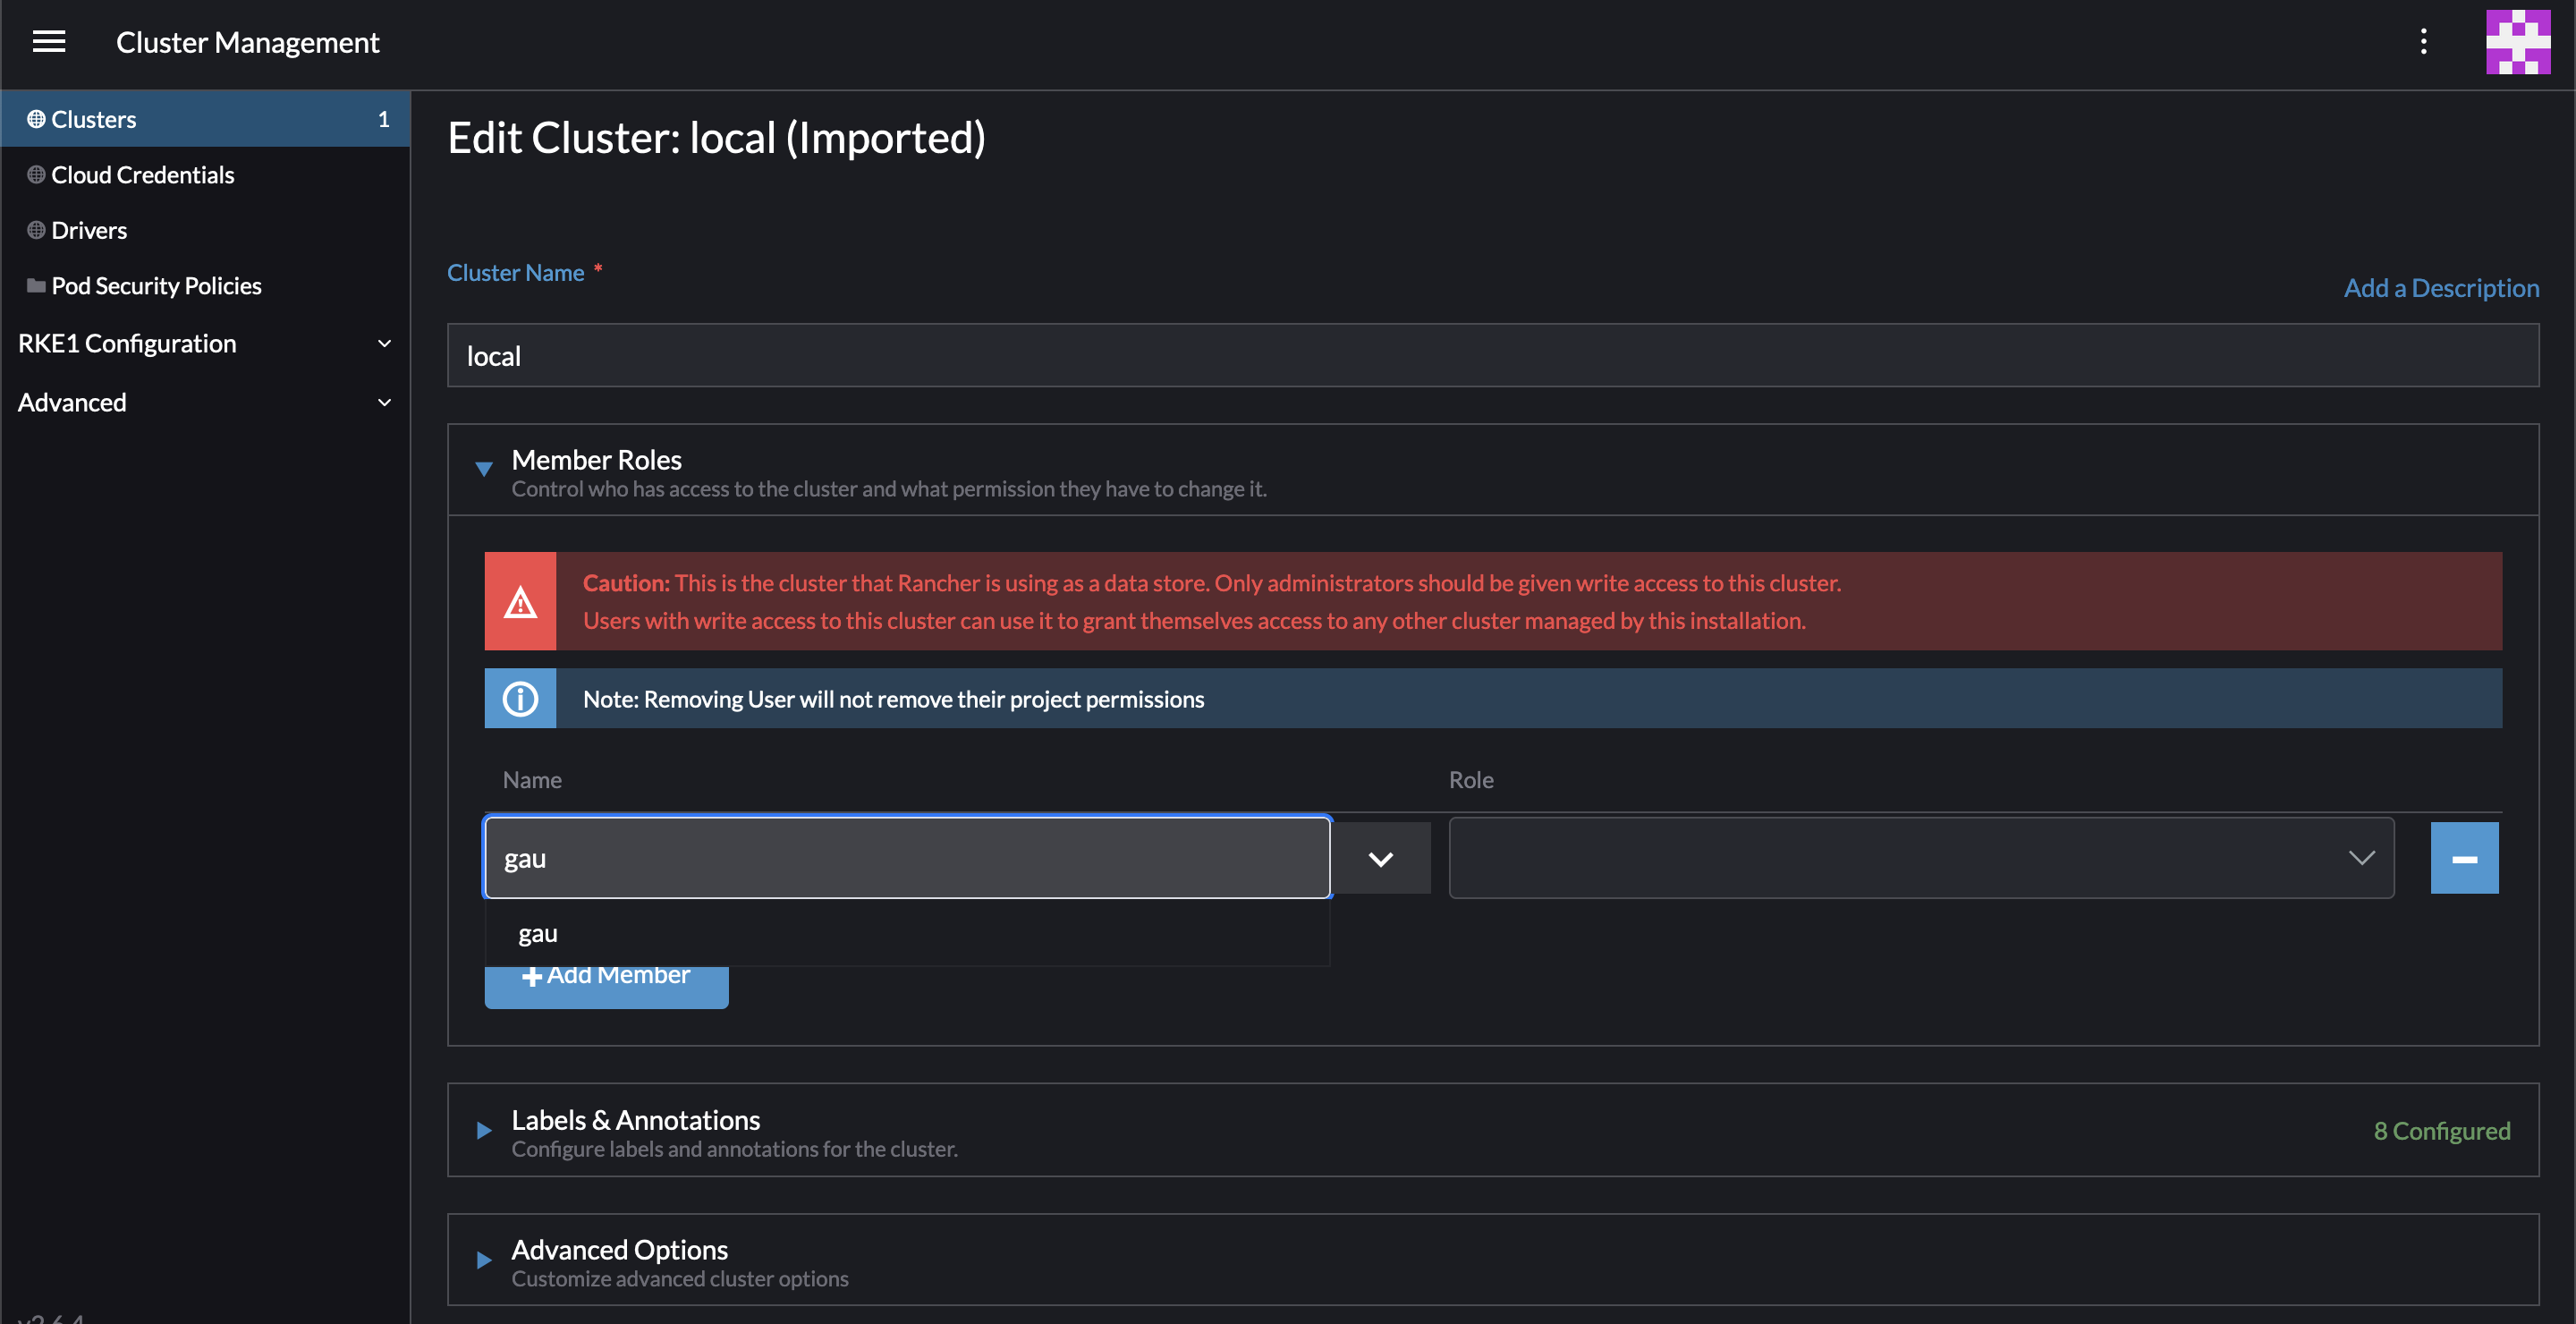
Task: Open the hamburger navigation menu
Action: tap(48, 41)
